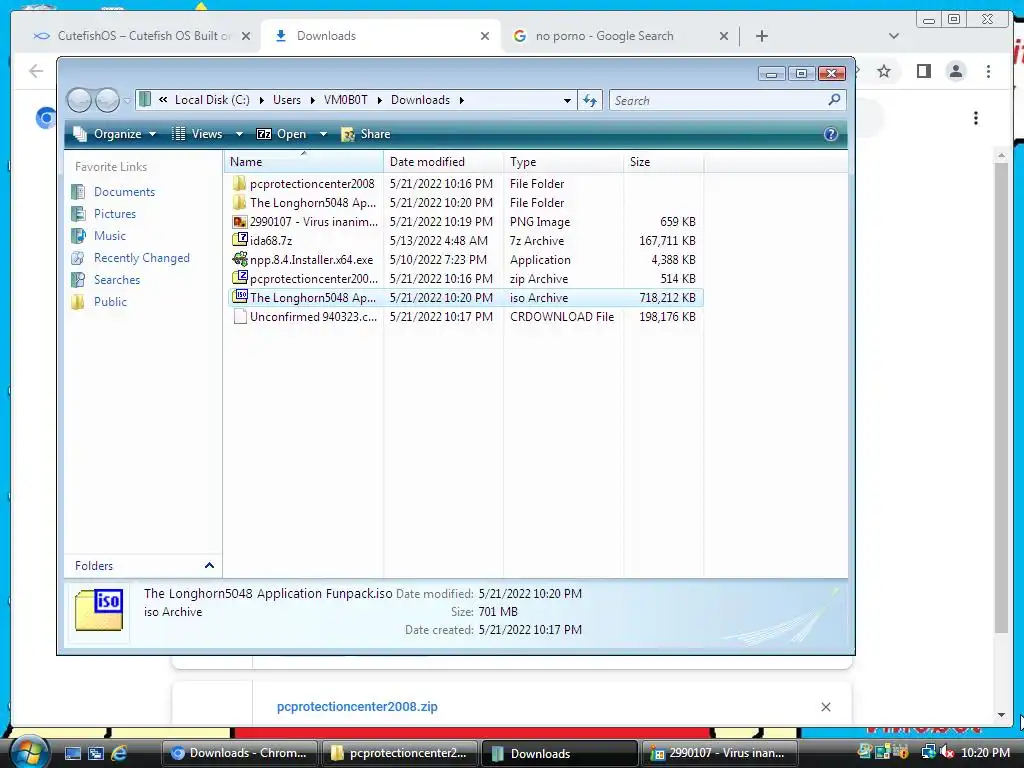The image size is (1024, 768).
Task: Select the pcprotectioncenter zip archive icon
Action: click(240, 278)
